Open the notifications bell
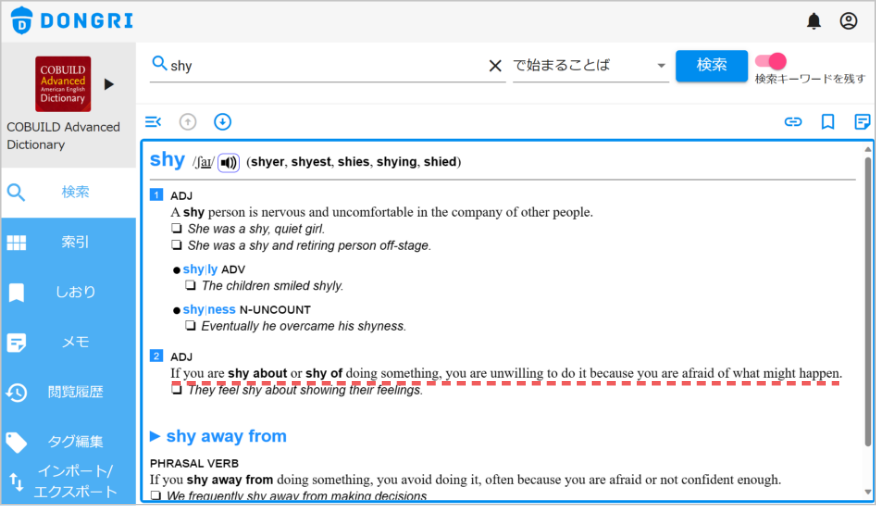Image resolution: width=876 pixels, height=506 pixels. click(814, 21)
